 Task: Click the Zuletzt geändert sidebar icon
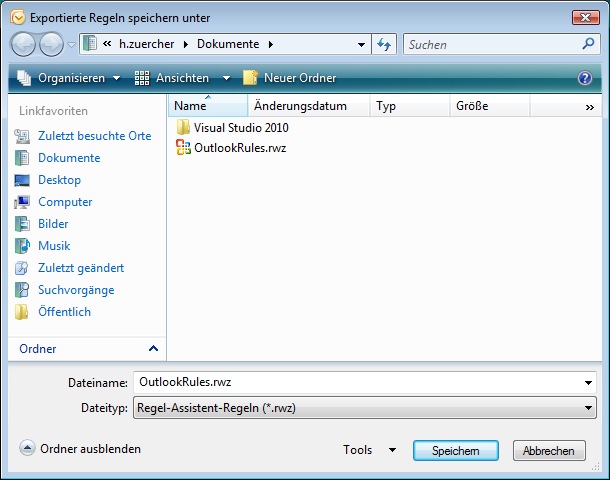click(22, 268)
